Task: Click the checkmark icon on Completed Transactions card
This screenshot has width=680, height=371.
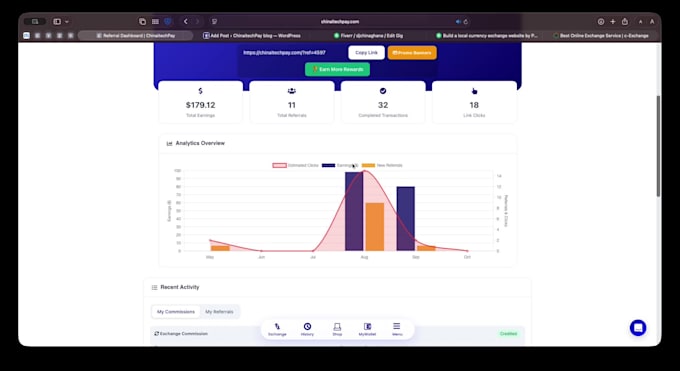Action: click(383, 91)
